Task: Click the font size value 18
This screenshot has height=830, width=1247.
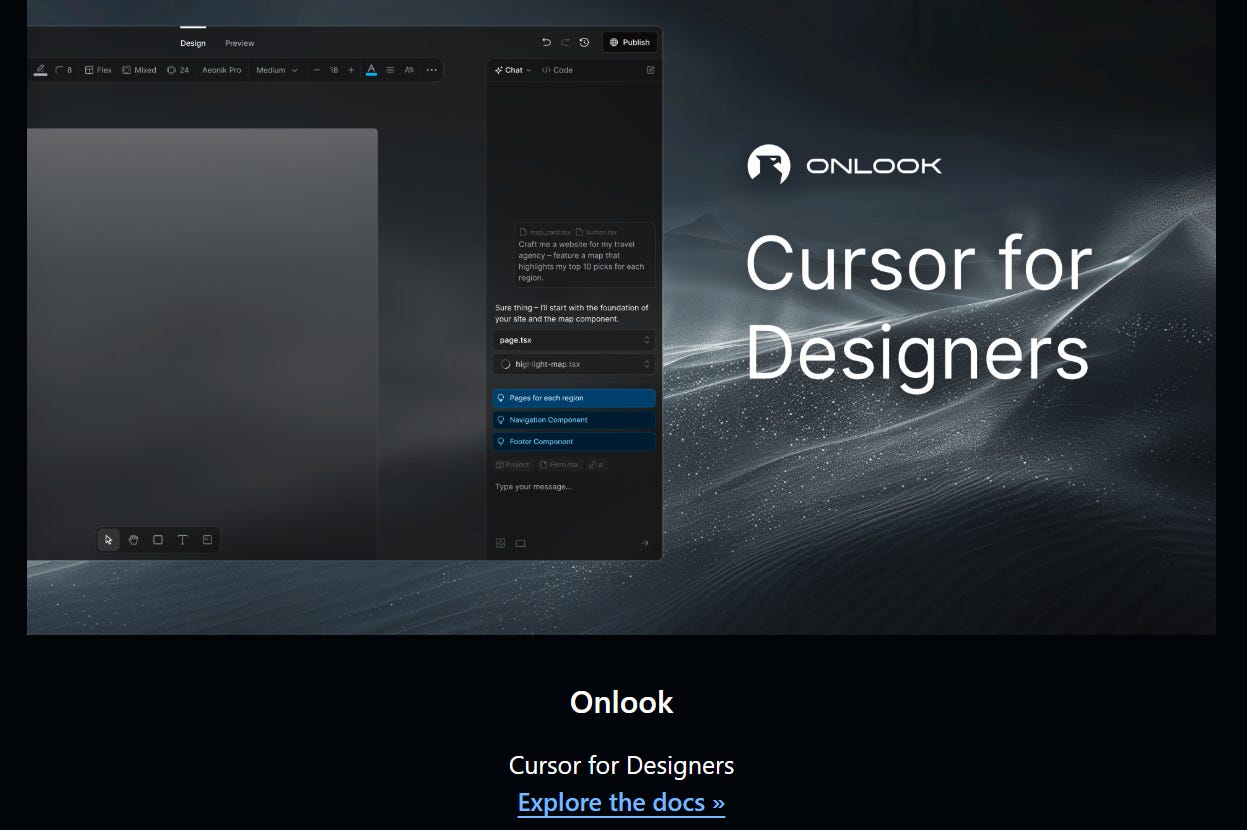Action: point(334,70)
